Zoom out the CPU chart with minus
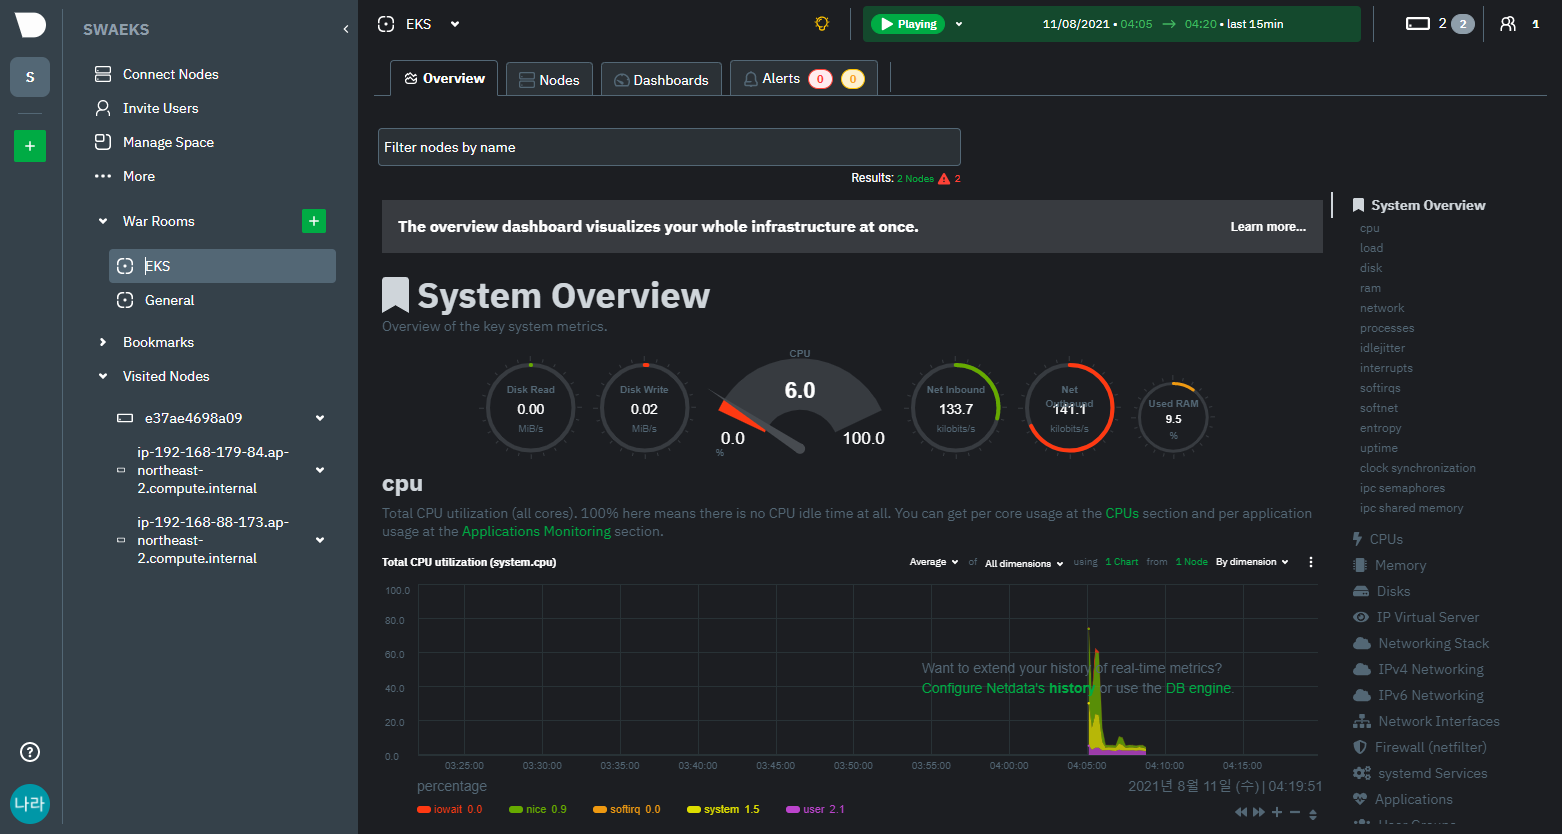 [1295, 812]
